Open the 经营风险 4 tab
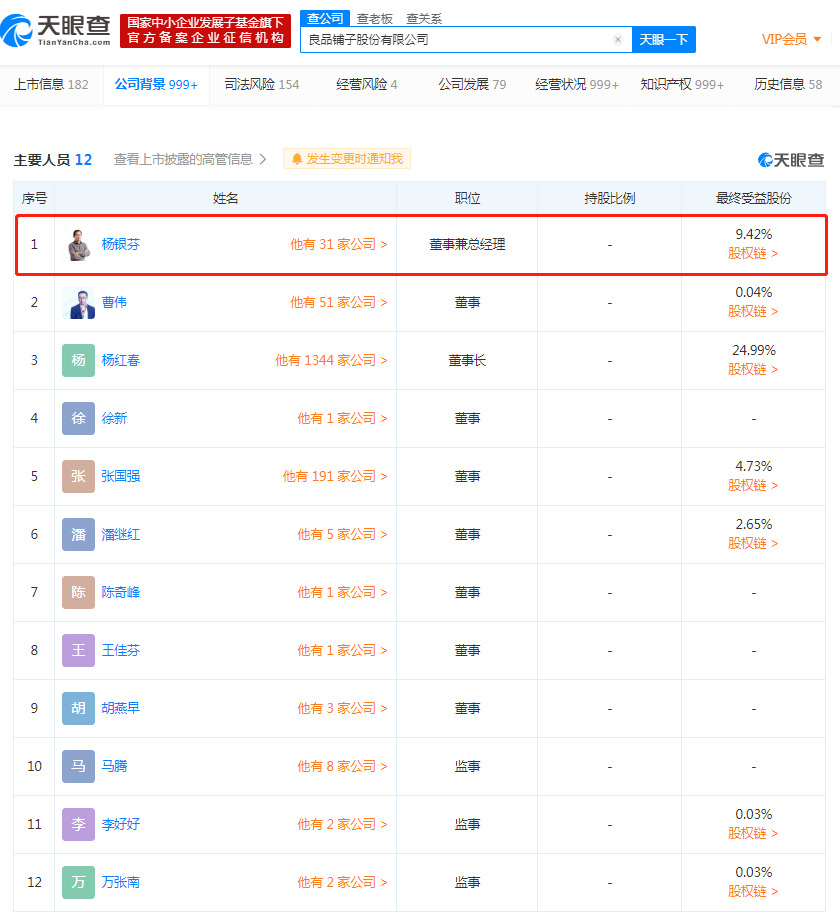The image size is (840, 915). click(x=367, y=85)
